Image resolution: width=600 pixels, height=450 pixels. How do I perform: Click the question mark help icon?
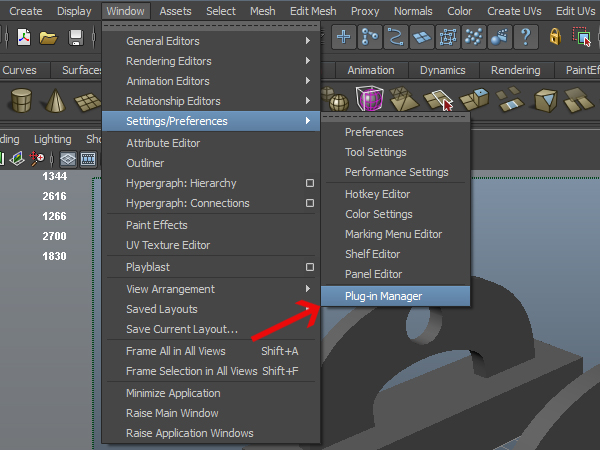526,37
